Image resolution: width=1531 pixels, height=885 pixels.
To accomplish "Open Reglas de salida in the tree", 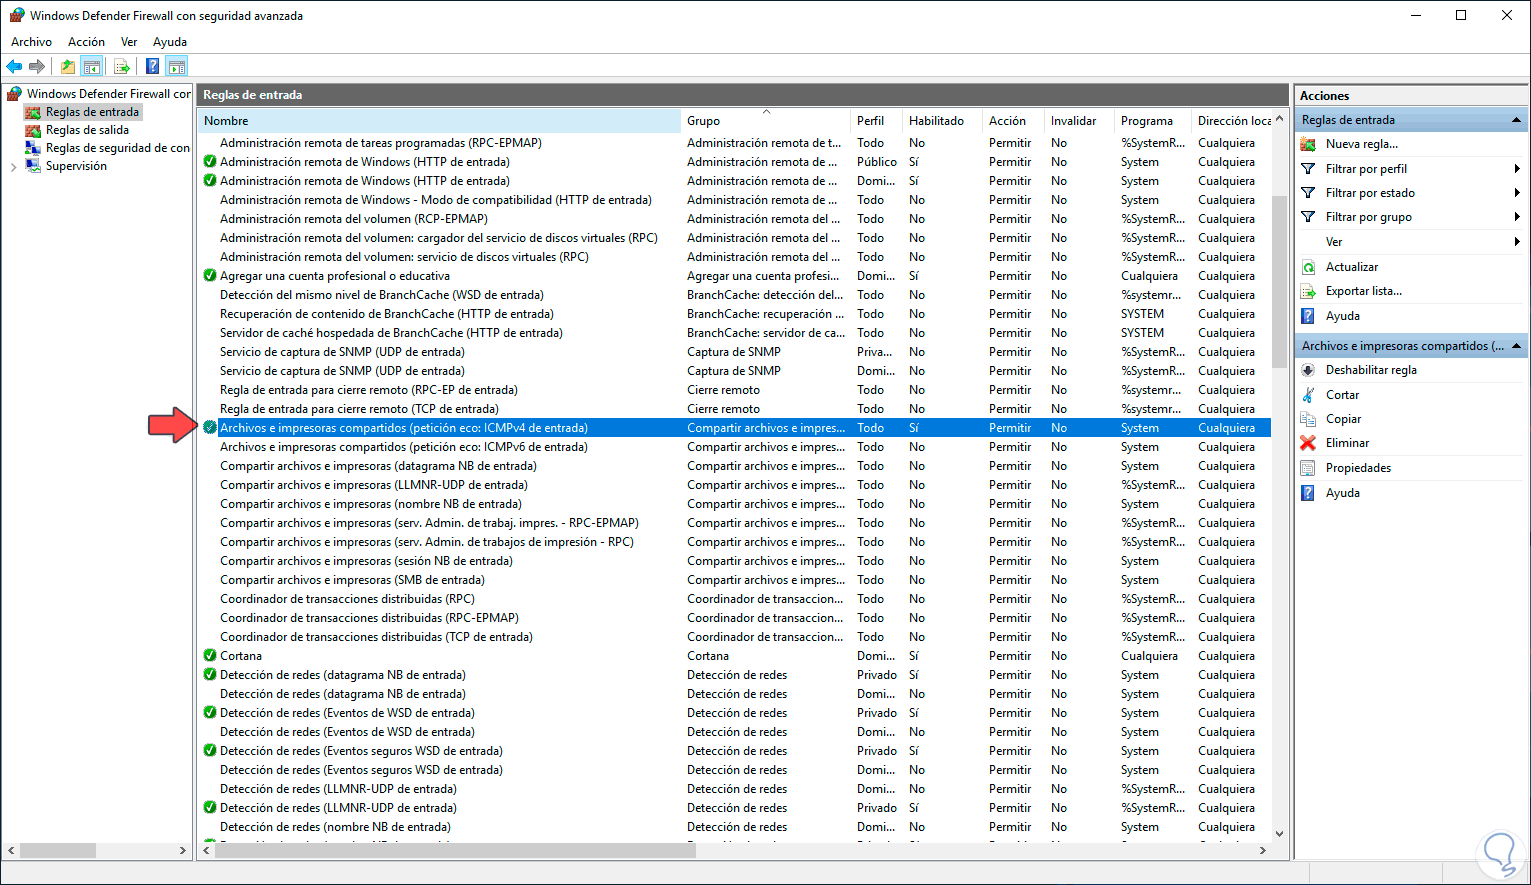I will pyautogui.click(x=87, y=130).
